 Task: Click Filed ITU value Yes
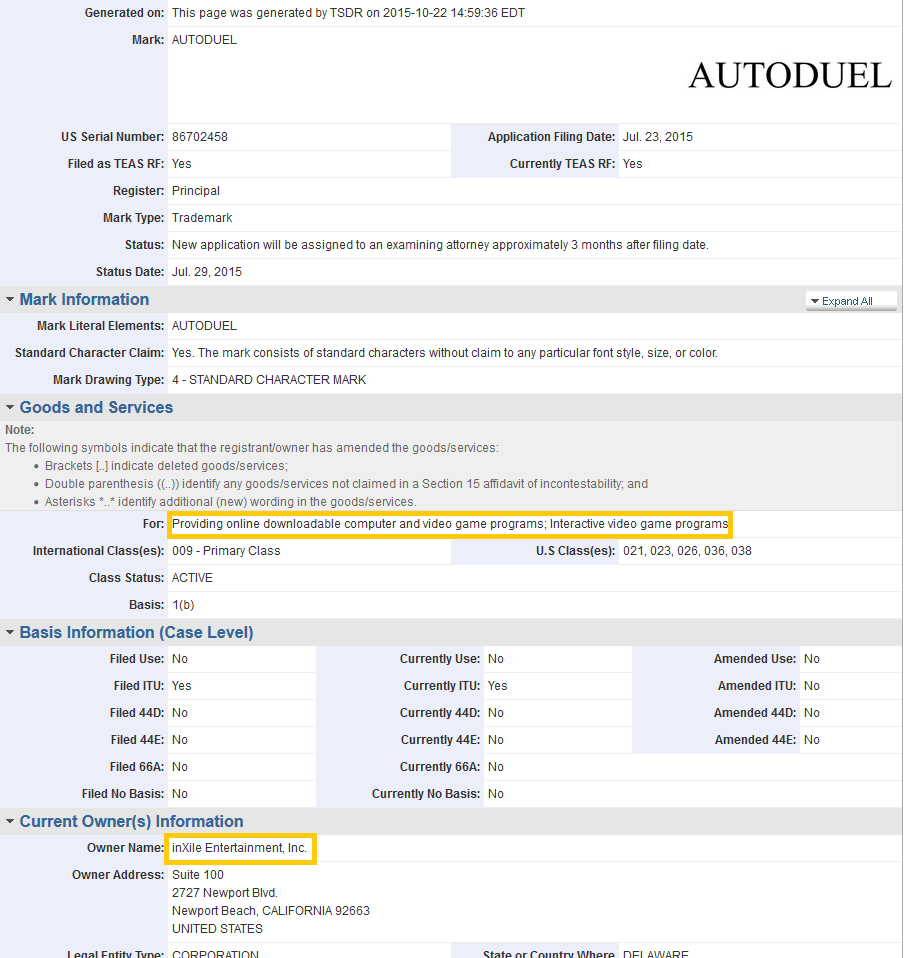(x=181, y=686)
